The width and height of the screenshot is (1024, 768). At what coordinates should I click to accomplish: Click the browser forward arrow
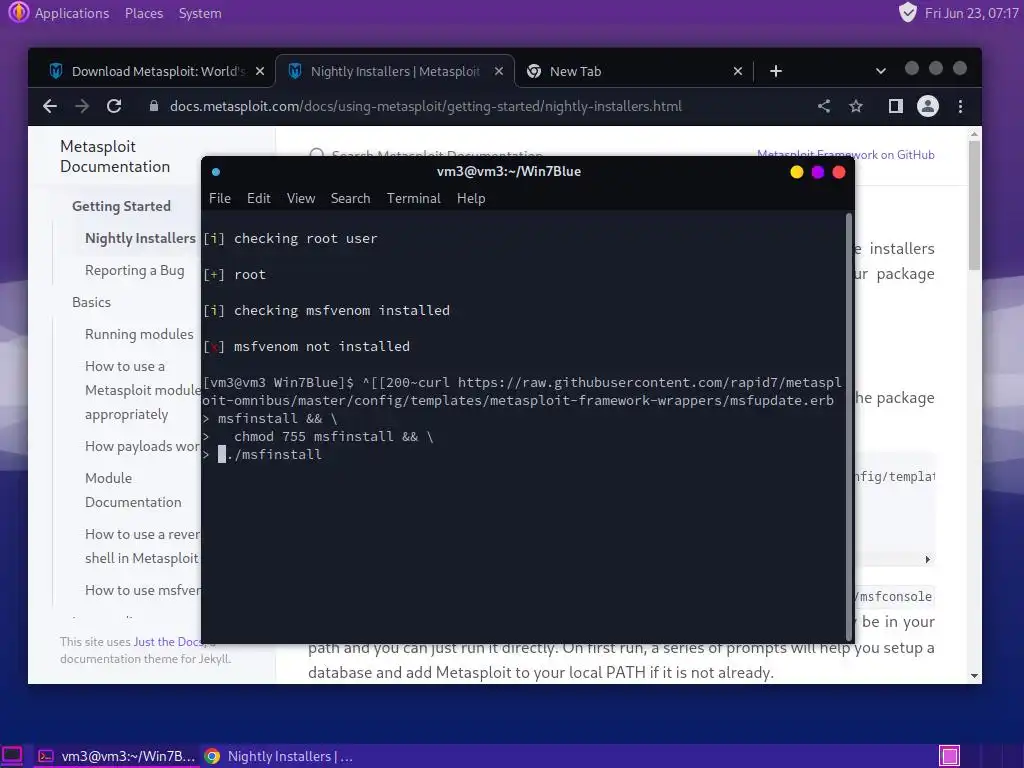(x=82, y=106)
